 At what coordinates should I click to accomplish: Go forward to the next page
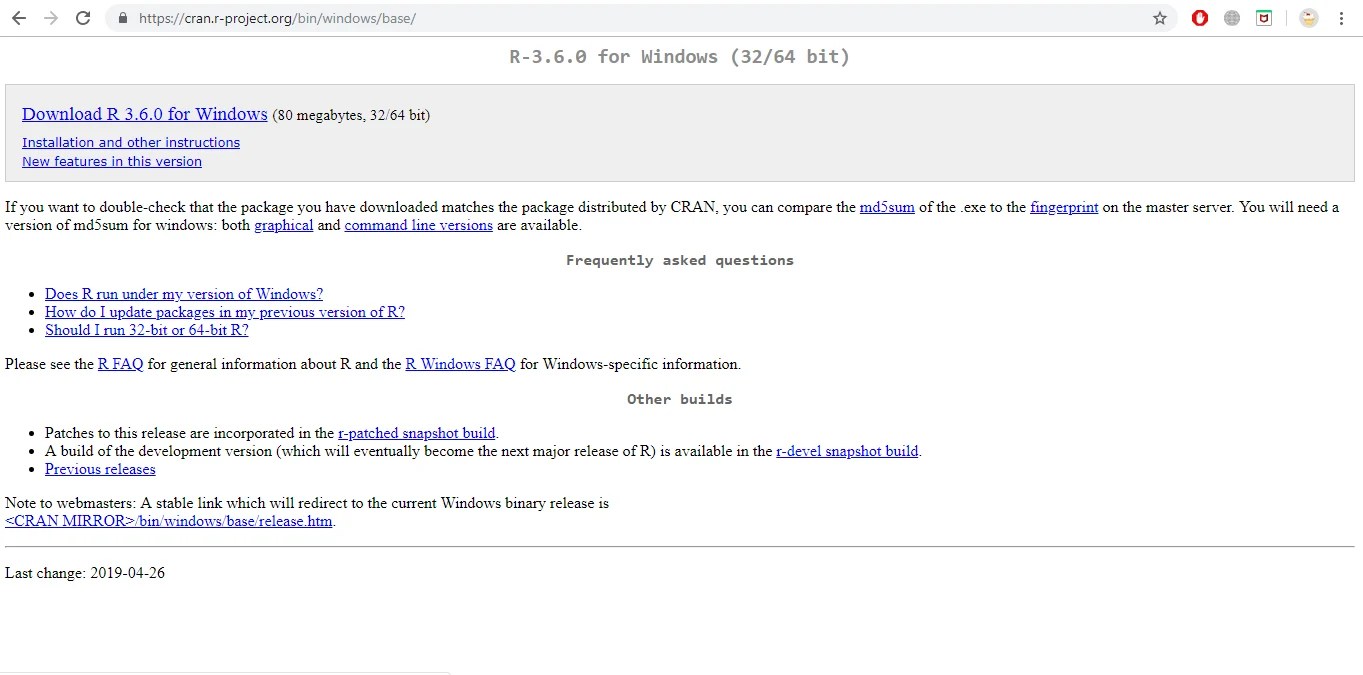pyautogui.click(x=51, y=18)
